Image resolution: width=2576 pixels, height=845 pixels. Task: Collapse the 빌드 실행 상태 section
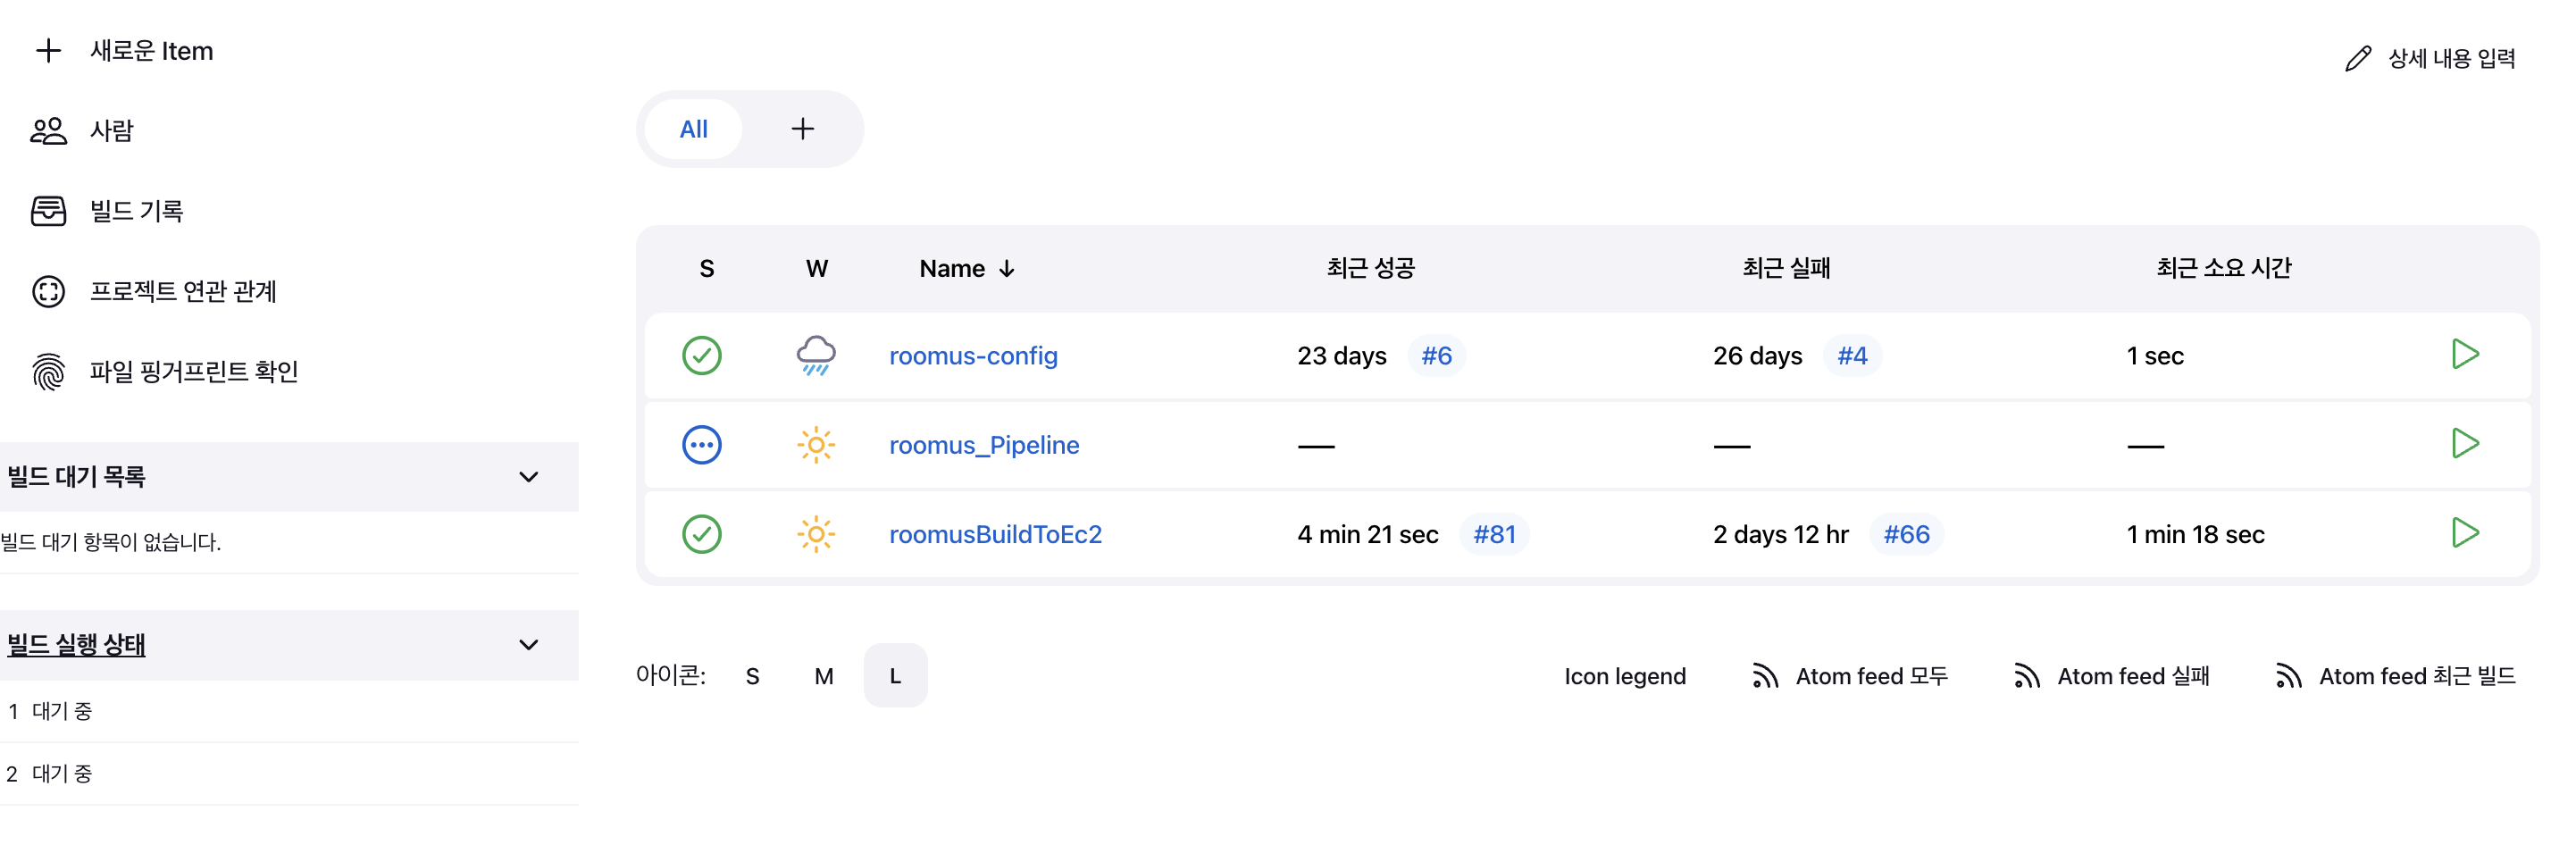tap(530, 645)
